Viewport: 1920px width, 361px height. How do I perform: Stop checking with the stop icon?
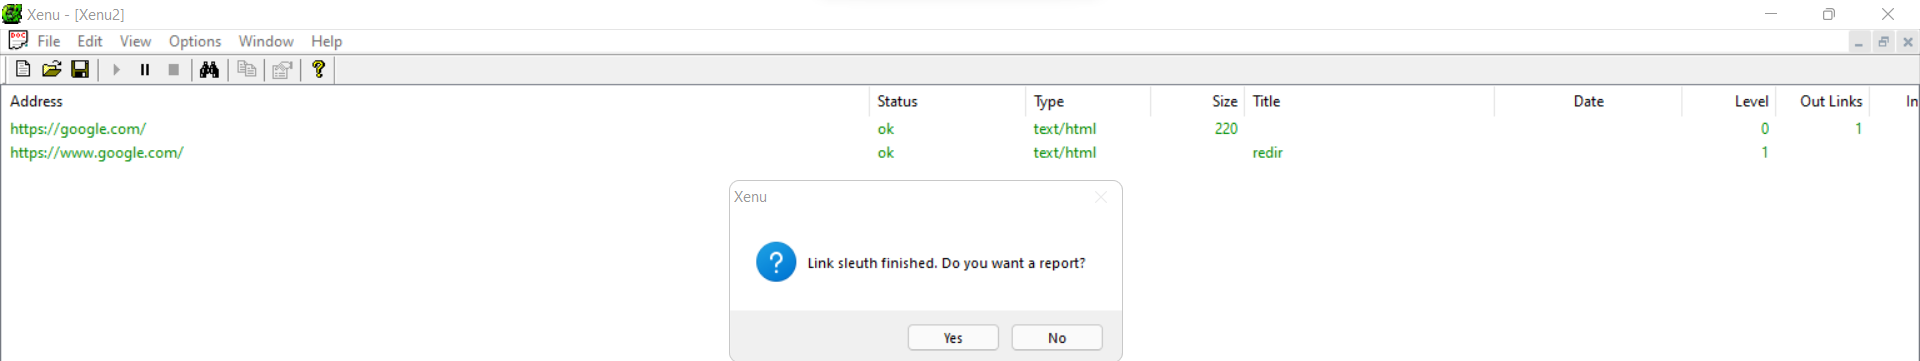pos(174,69)
